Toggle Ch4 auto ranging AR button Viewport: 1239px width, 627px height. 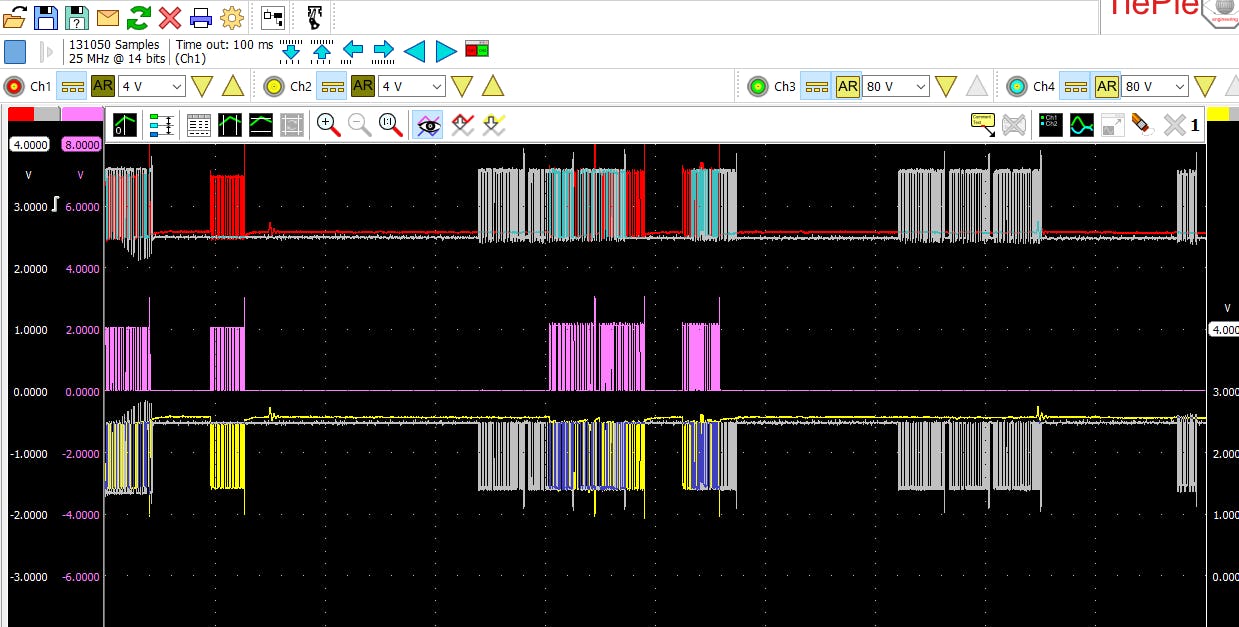pyautogui.click(x=1106, y=86)
